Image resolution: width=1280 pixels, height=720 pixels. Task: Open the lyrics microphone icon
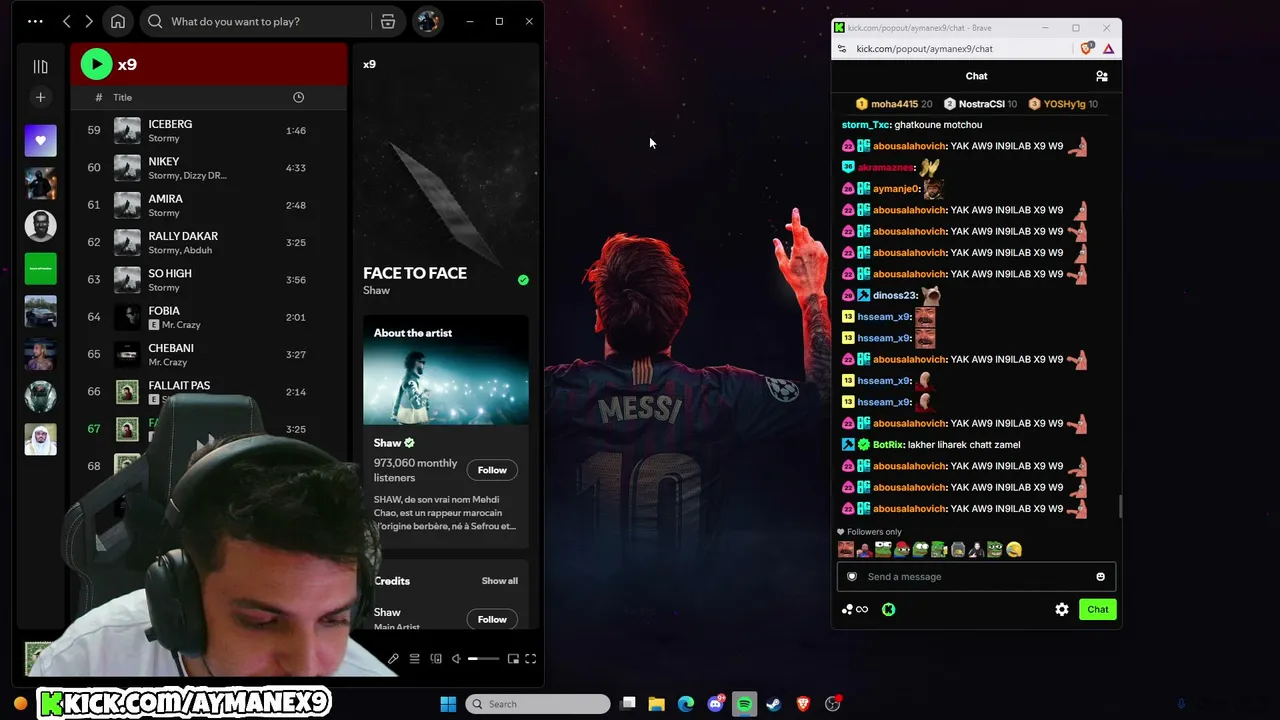click(x=393, y=659)
